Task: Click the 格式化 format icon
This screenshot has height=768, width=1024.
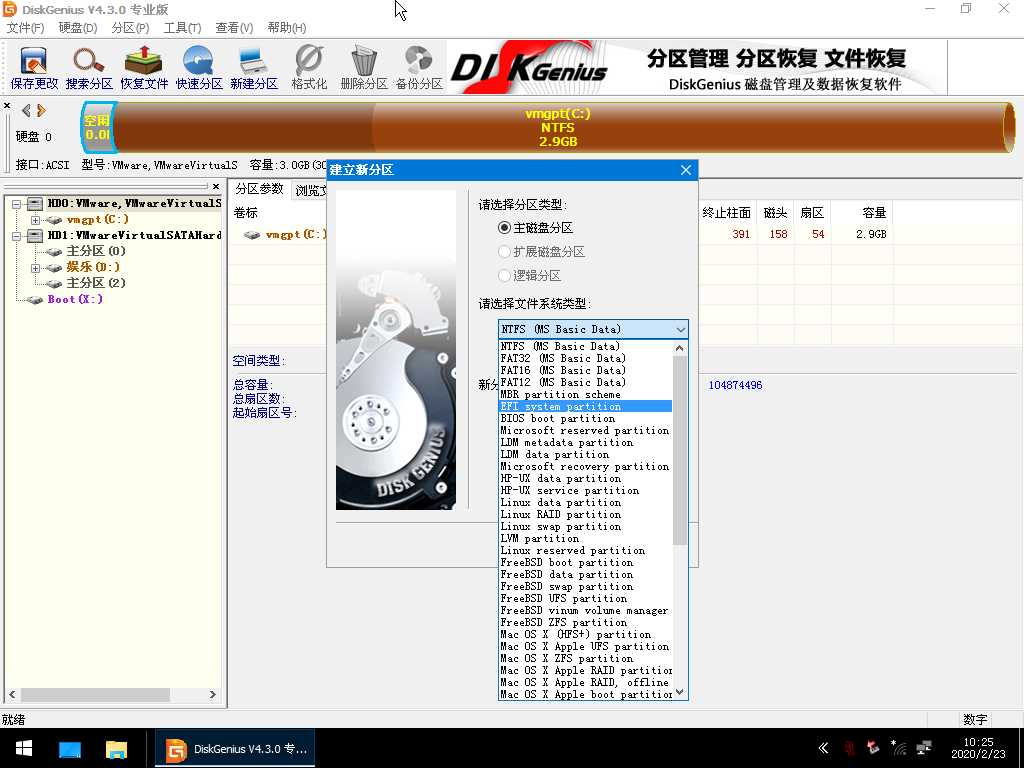Action: click(309, 68)
